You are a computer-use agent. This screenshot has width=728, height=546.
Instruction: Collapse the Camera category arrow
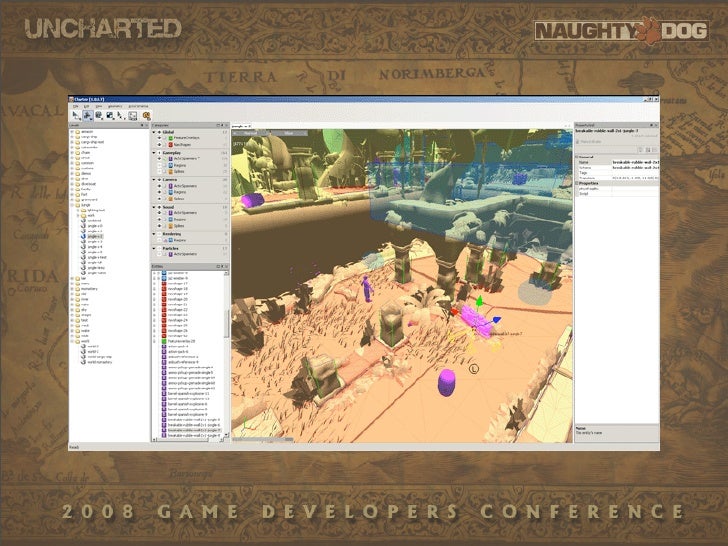(x=154, y=180)
